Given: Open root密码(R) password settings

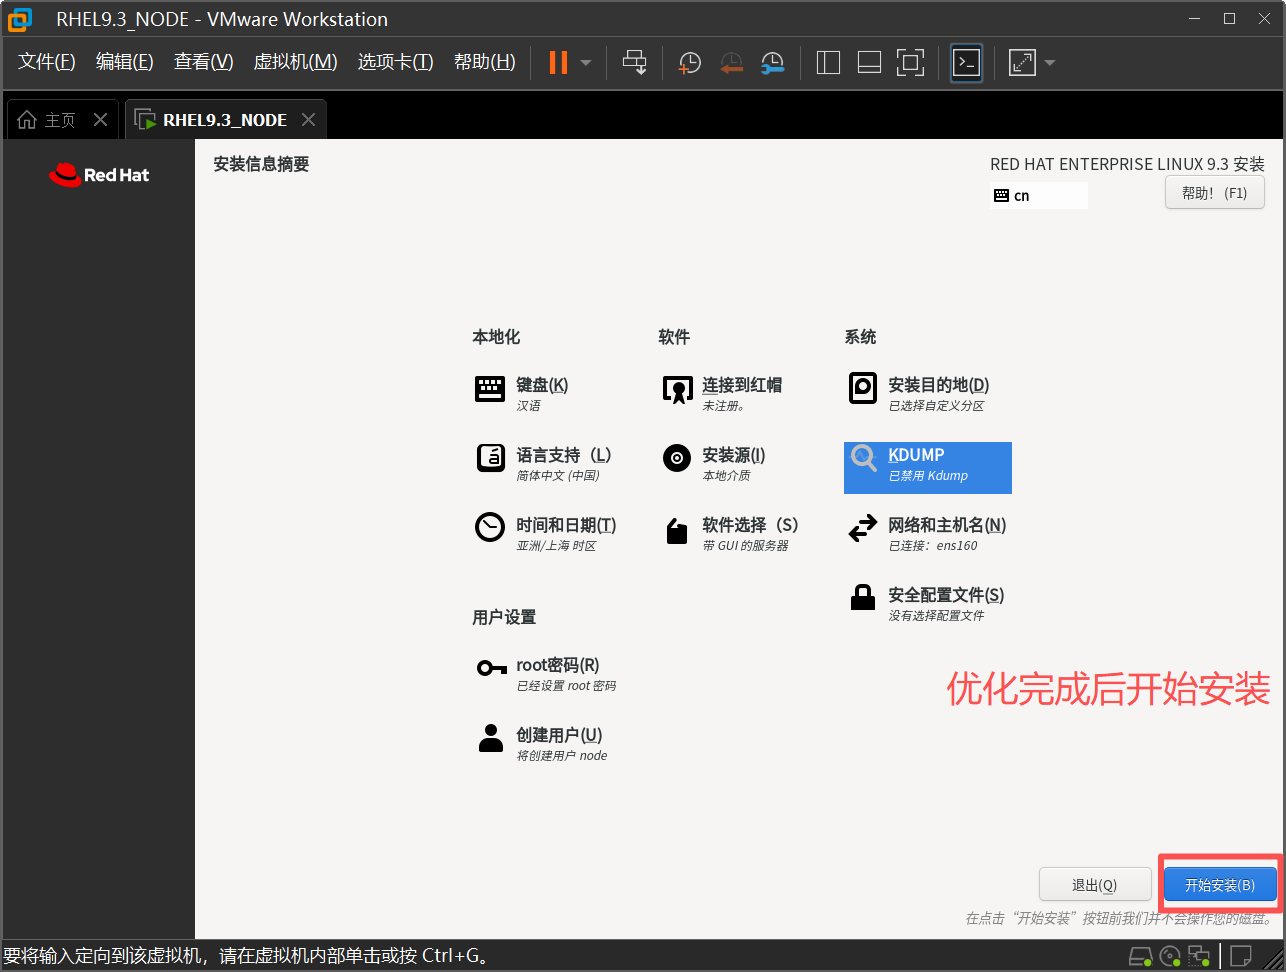Looking at the screenshot, I should [546, 674].
